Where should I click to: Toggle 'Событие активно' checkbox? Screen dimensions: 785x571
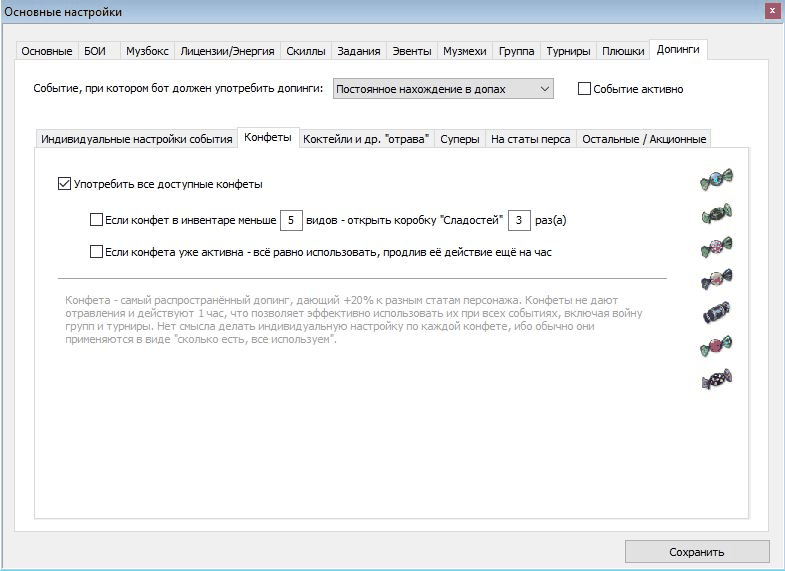click(584, 89)
